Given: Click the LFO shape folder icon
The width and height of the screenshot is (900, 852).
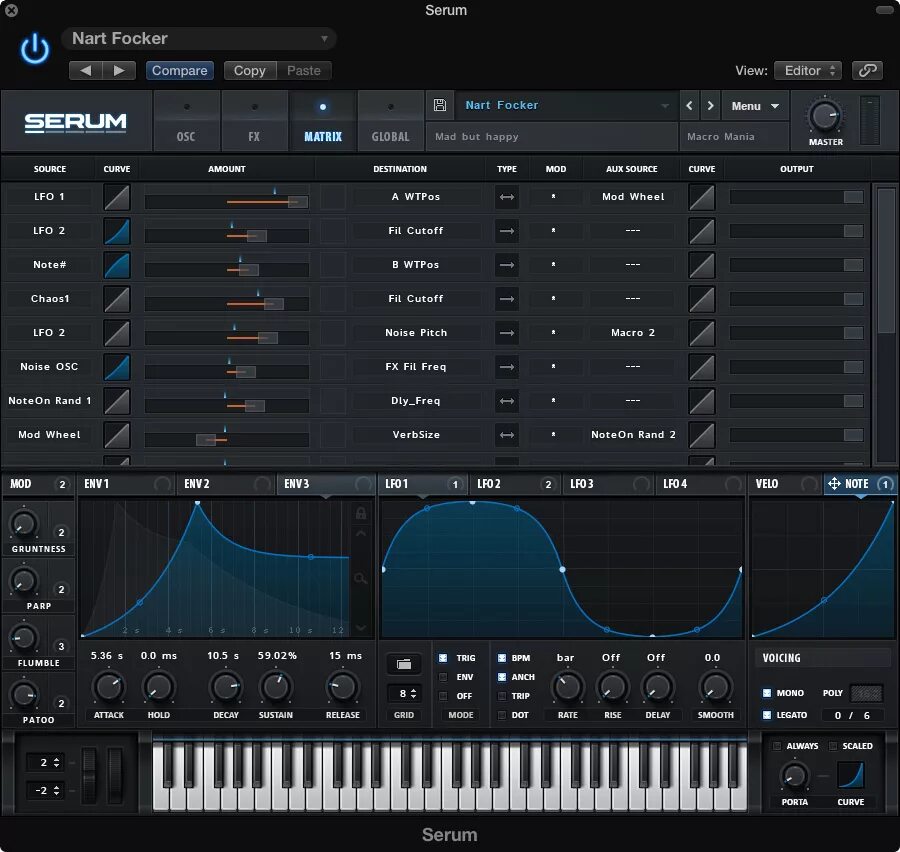Looking at the screenshot, I should pyautogui.click(x=404, y=664).
